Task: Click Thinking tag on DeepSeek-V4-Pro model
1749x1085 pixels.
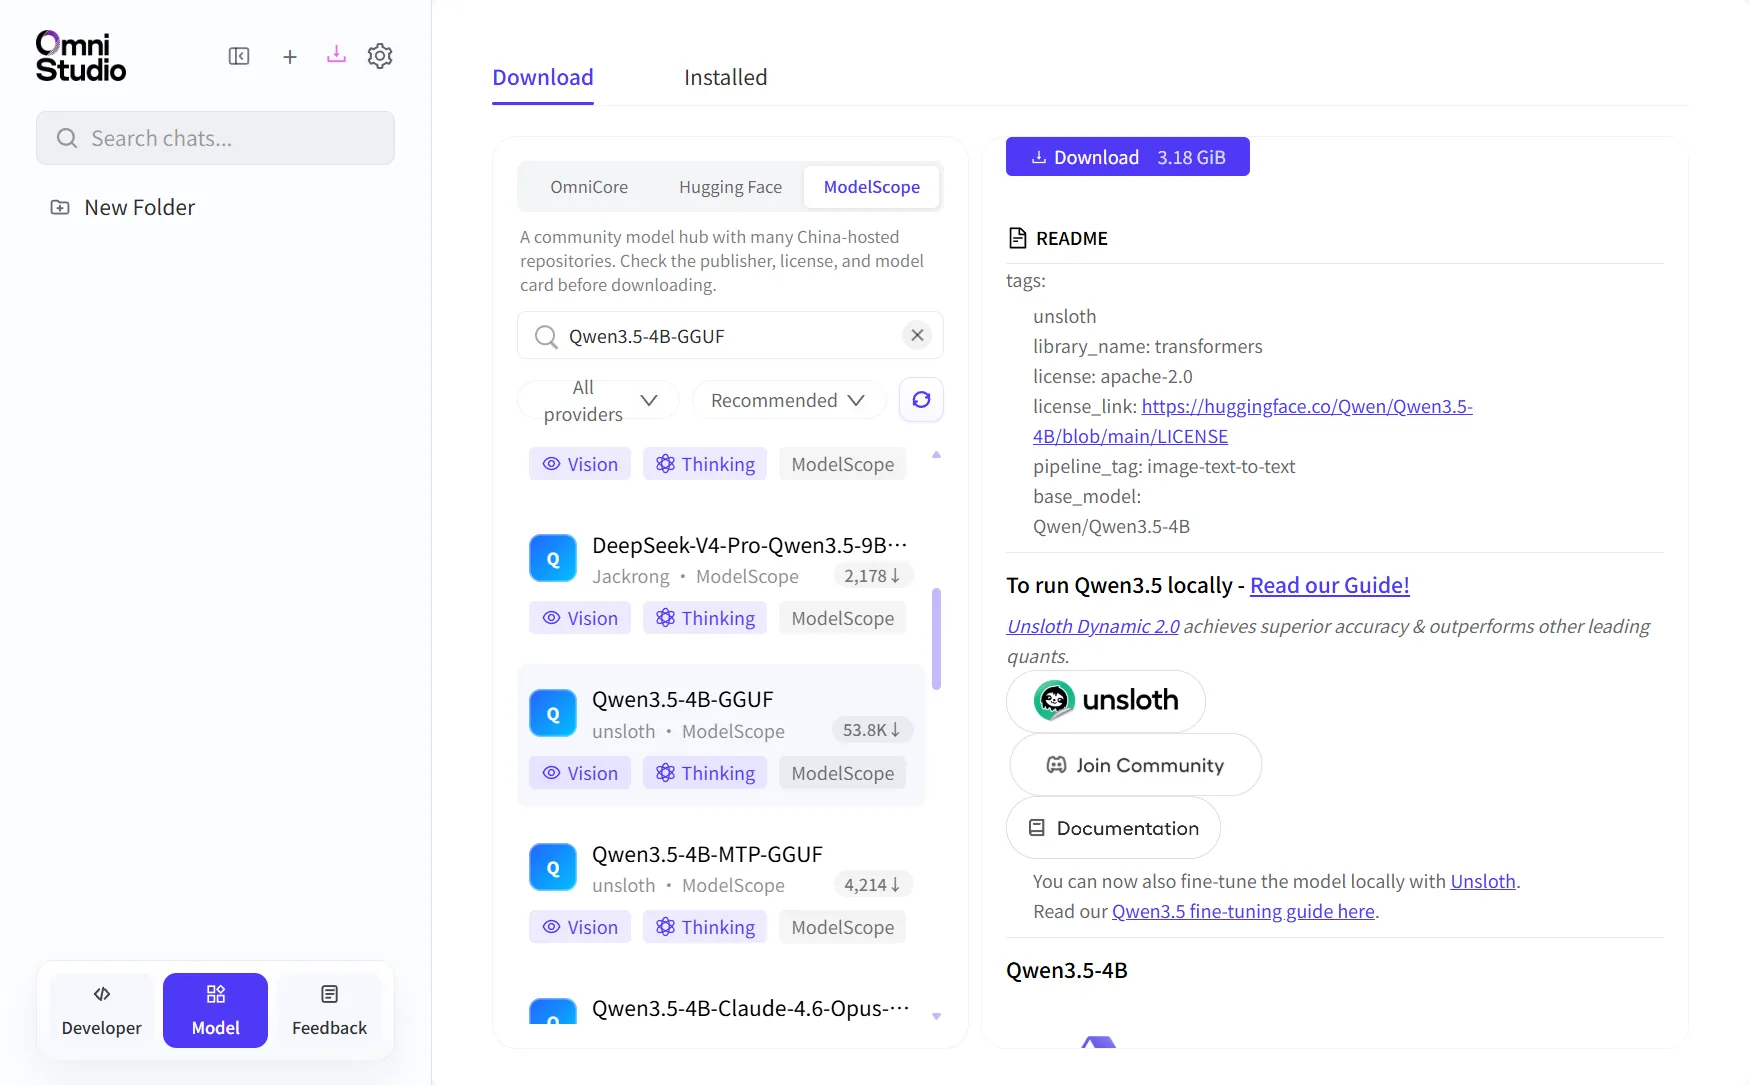Action: pos(705,618)
